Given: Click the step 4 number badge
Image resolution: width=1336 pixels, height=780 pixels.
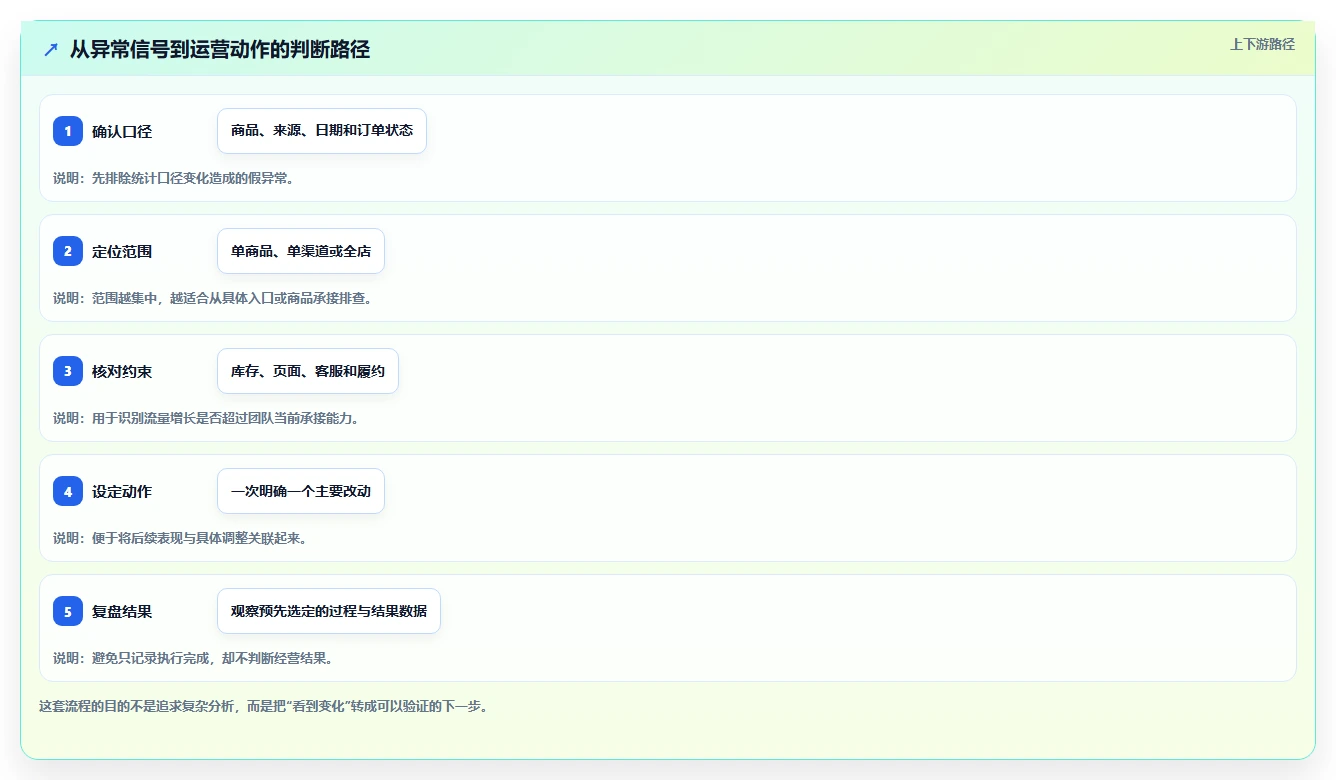Looking at the screenshot, I should tap(68, 491).
